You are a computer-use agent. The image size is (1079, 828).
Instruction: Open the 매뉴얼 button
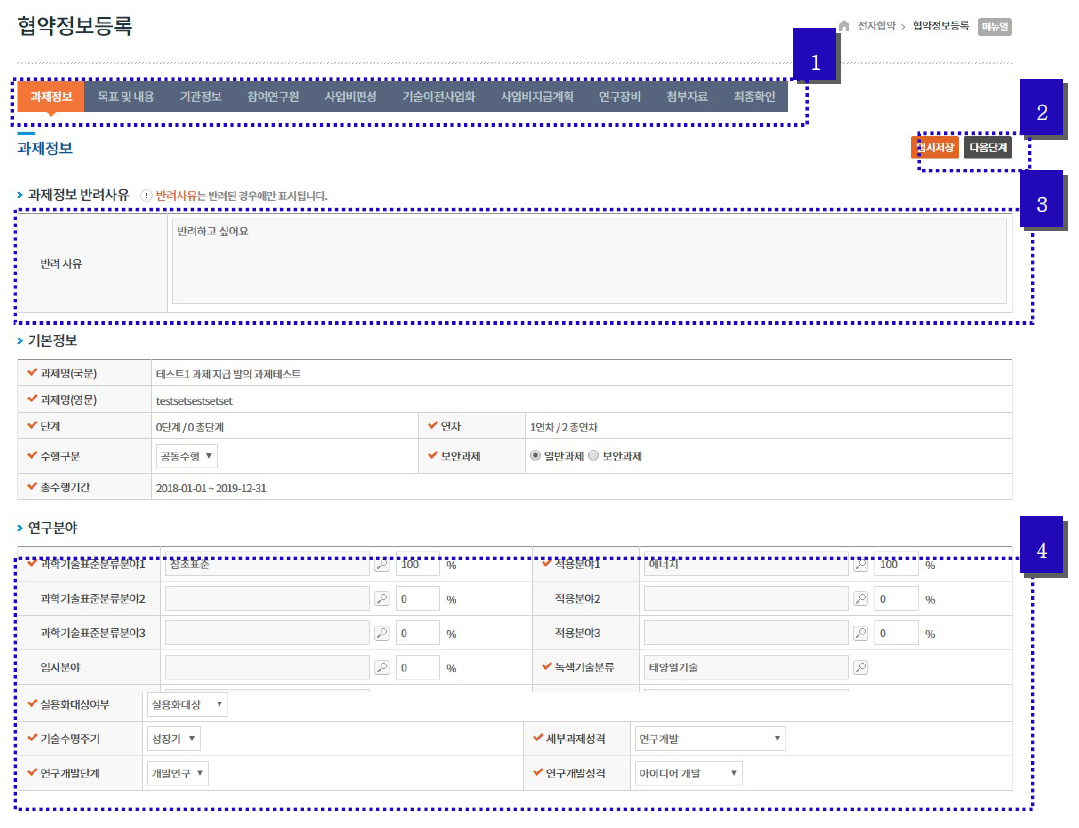995,27
